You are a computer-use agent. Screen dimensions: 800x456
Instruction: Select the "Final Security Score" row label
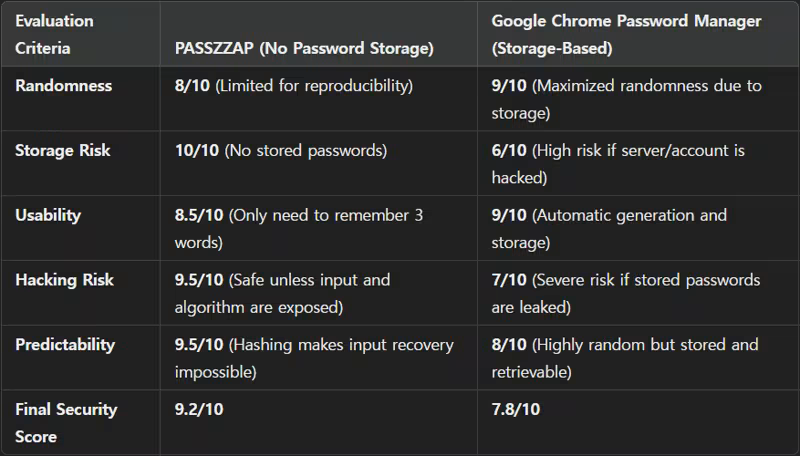tap(66, 423)
